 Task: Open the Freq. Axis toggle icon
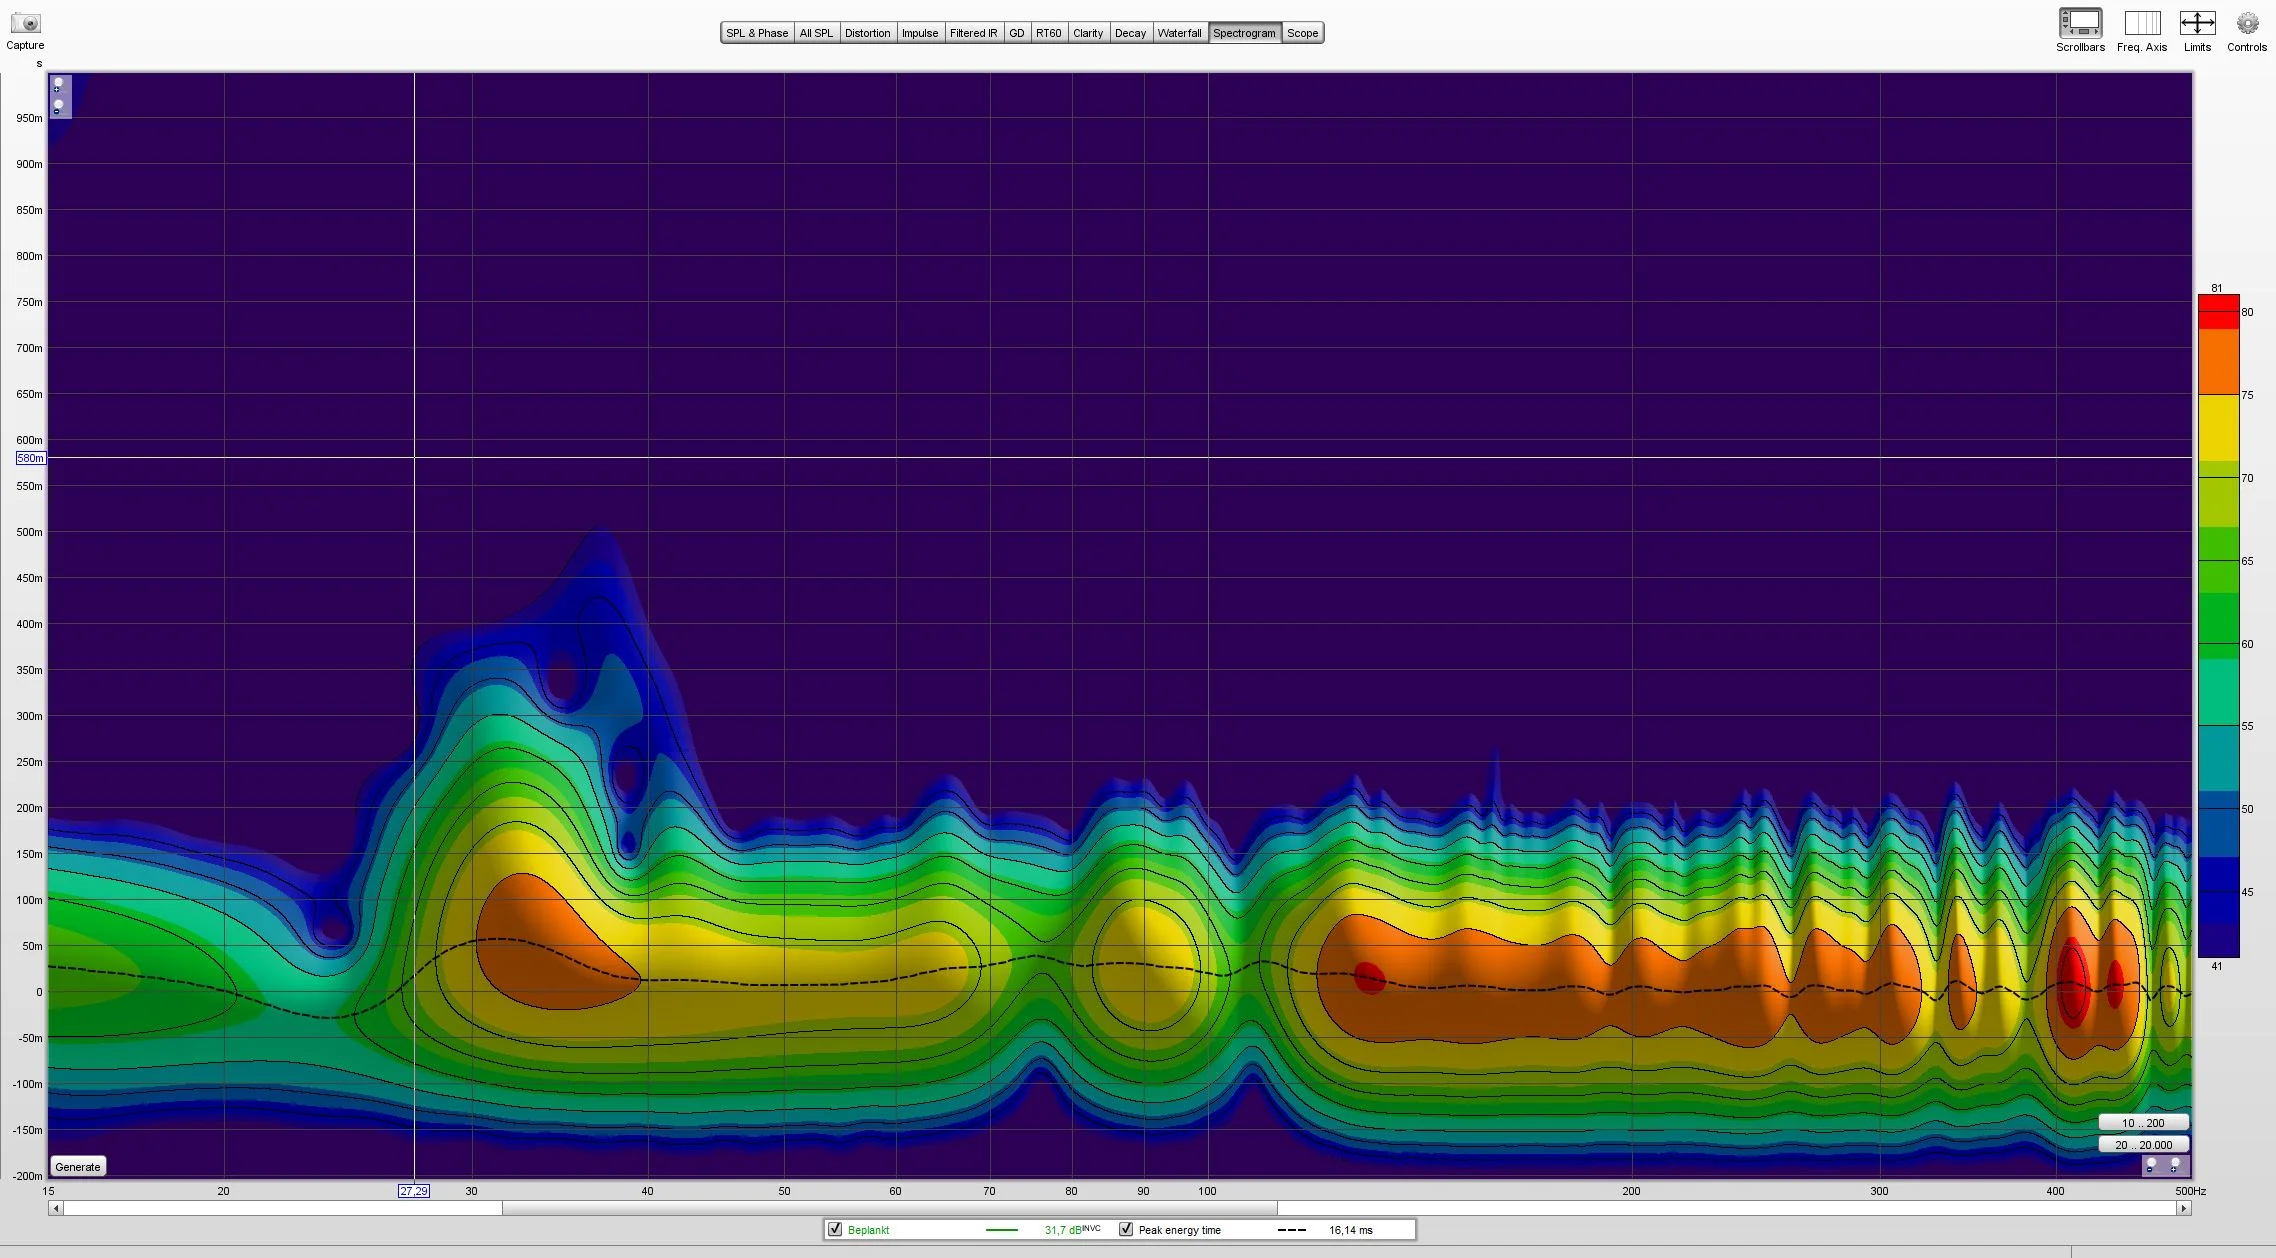click(x=2142, y=24)
